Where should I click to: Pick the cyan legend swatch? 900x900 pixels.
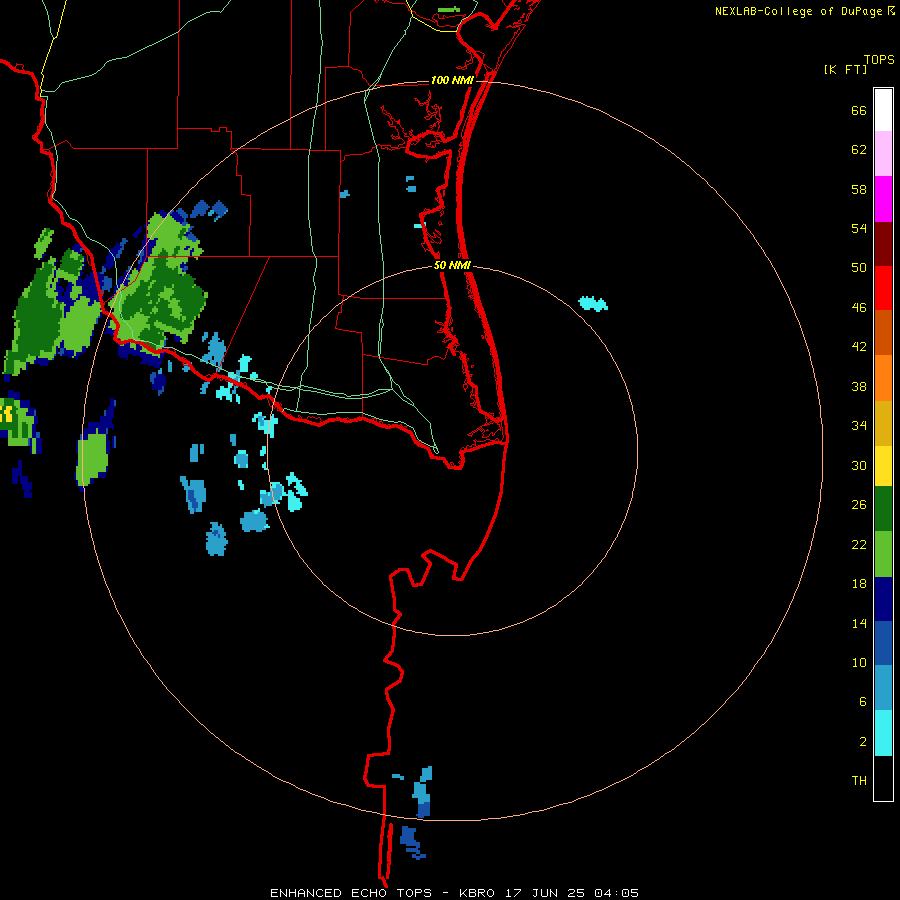pyautogui.click(x=883, y=733)
